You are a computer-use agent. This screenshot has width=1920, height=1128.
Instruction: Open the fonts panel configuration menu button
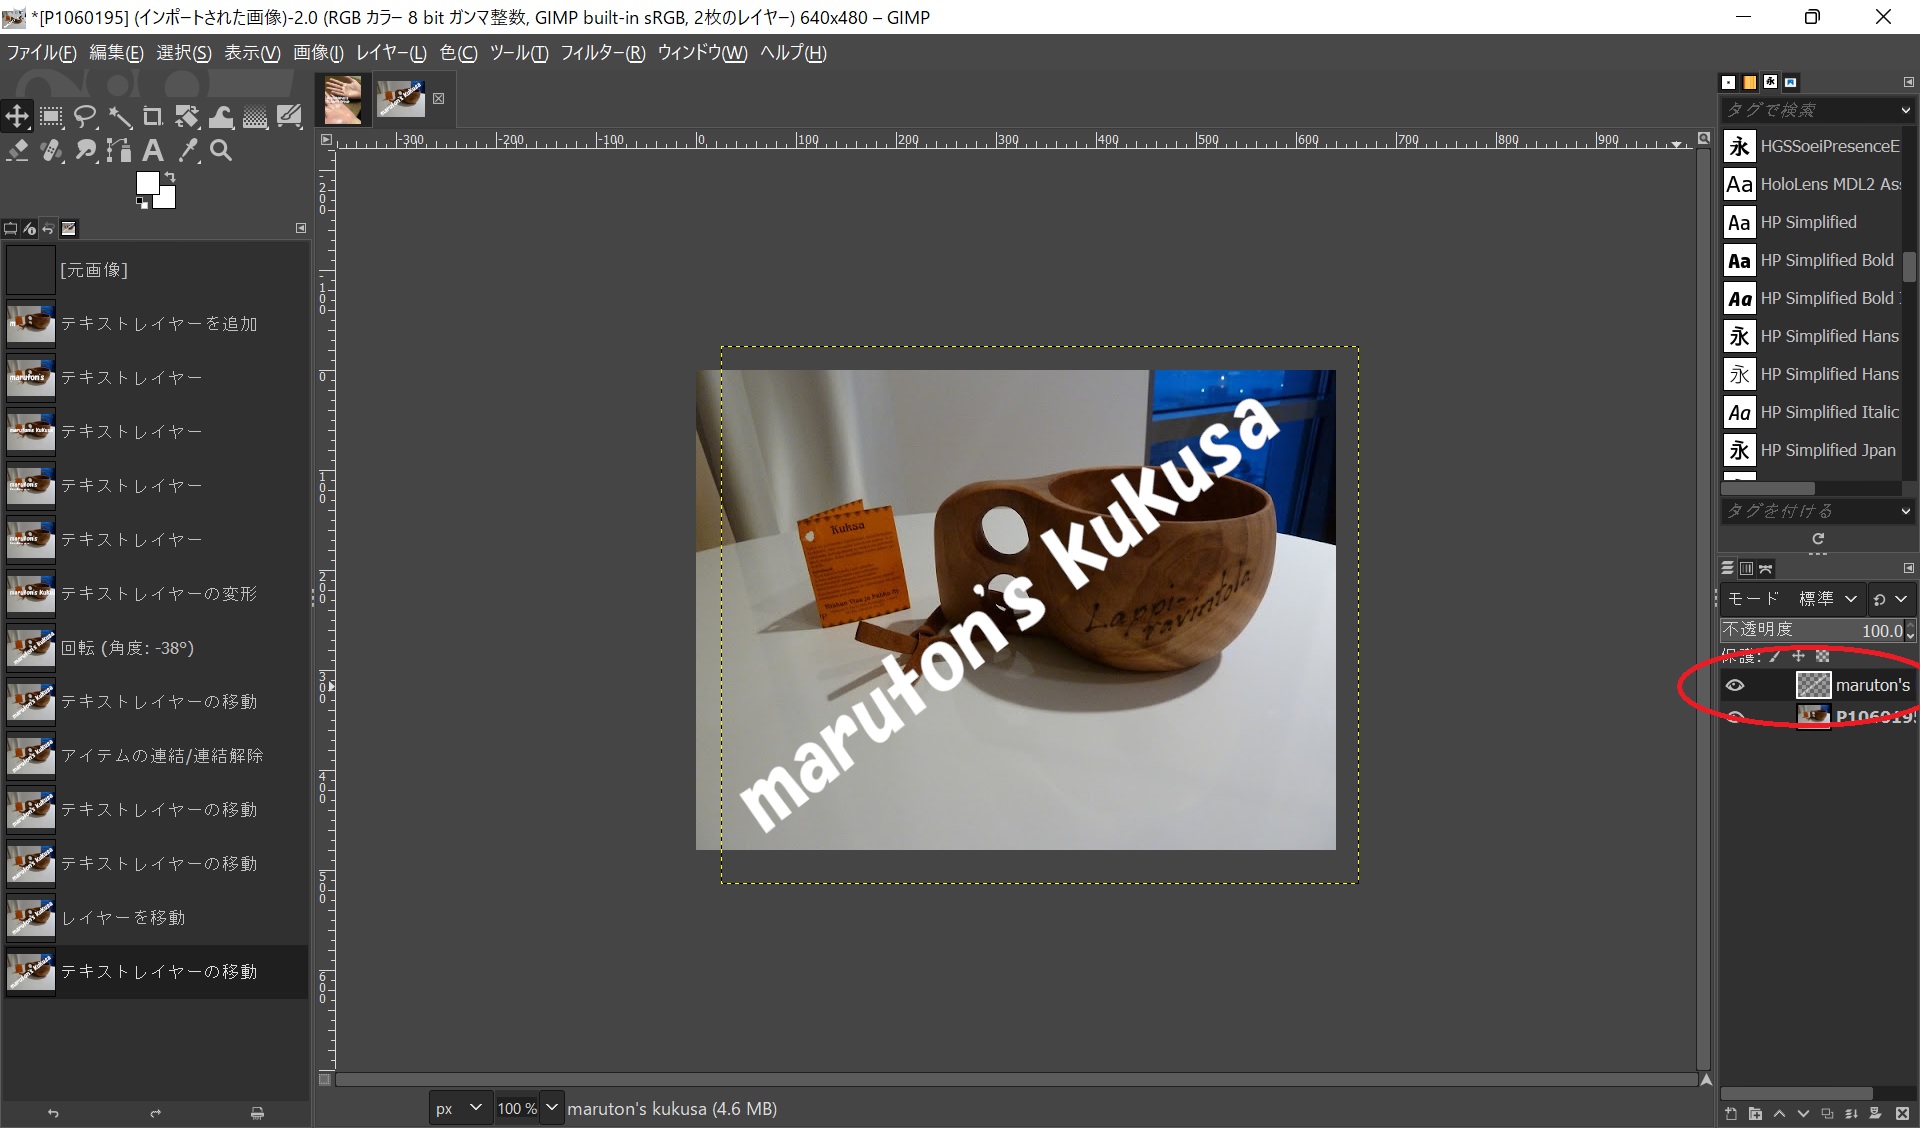coord(1908,82)
